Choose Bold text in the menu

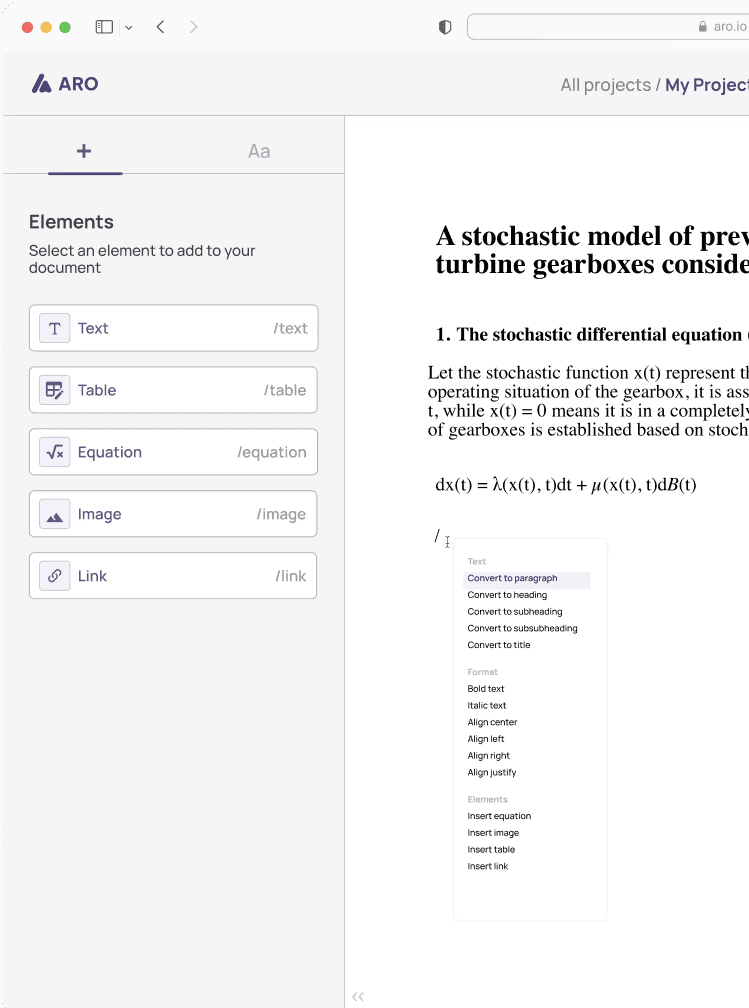point(486,688)
